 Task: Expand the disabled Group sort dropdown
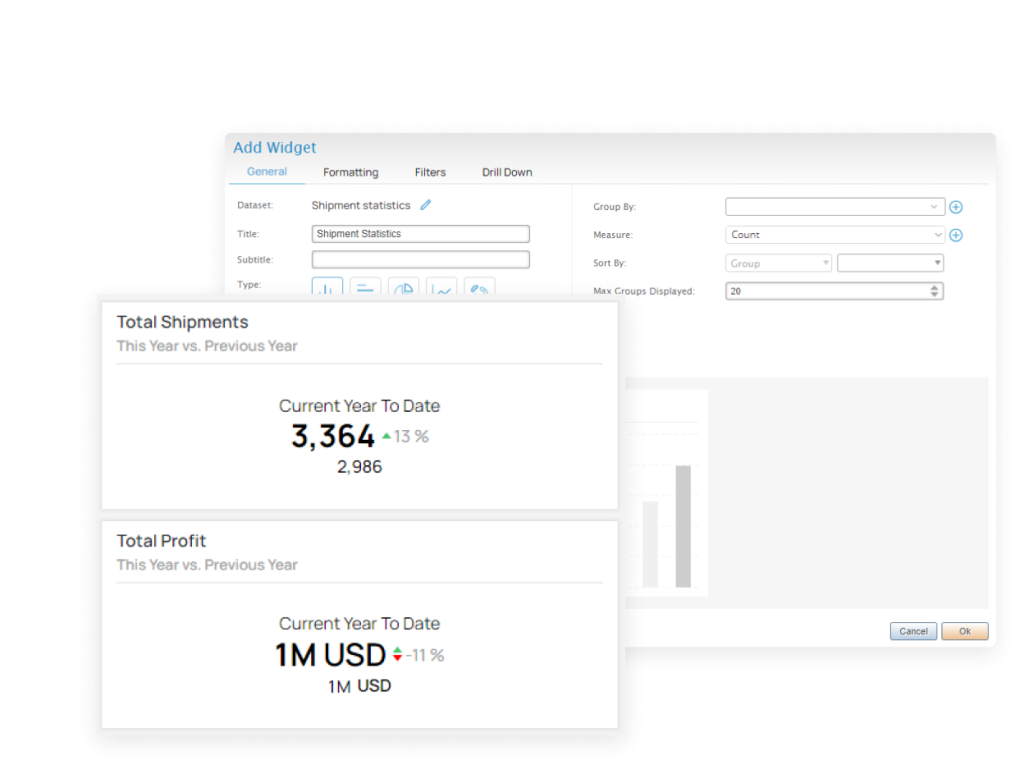point(777,262)
